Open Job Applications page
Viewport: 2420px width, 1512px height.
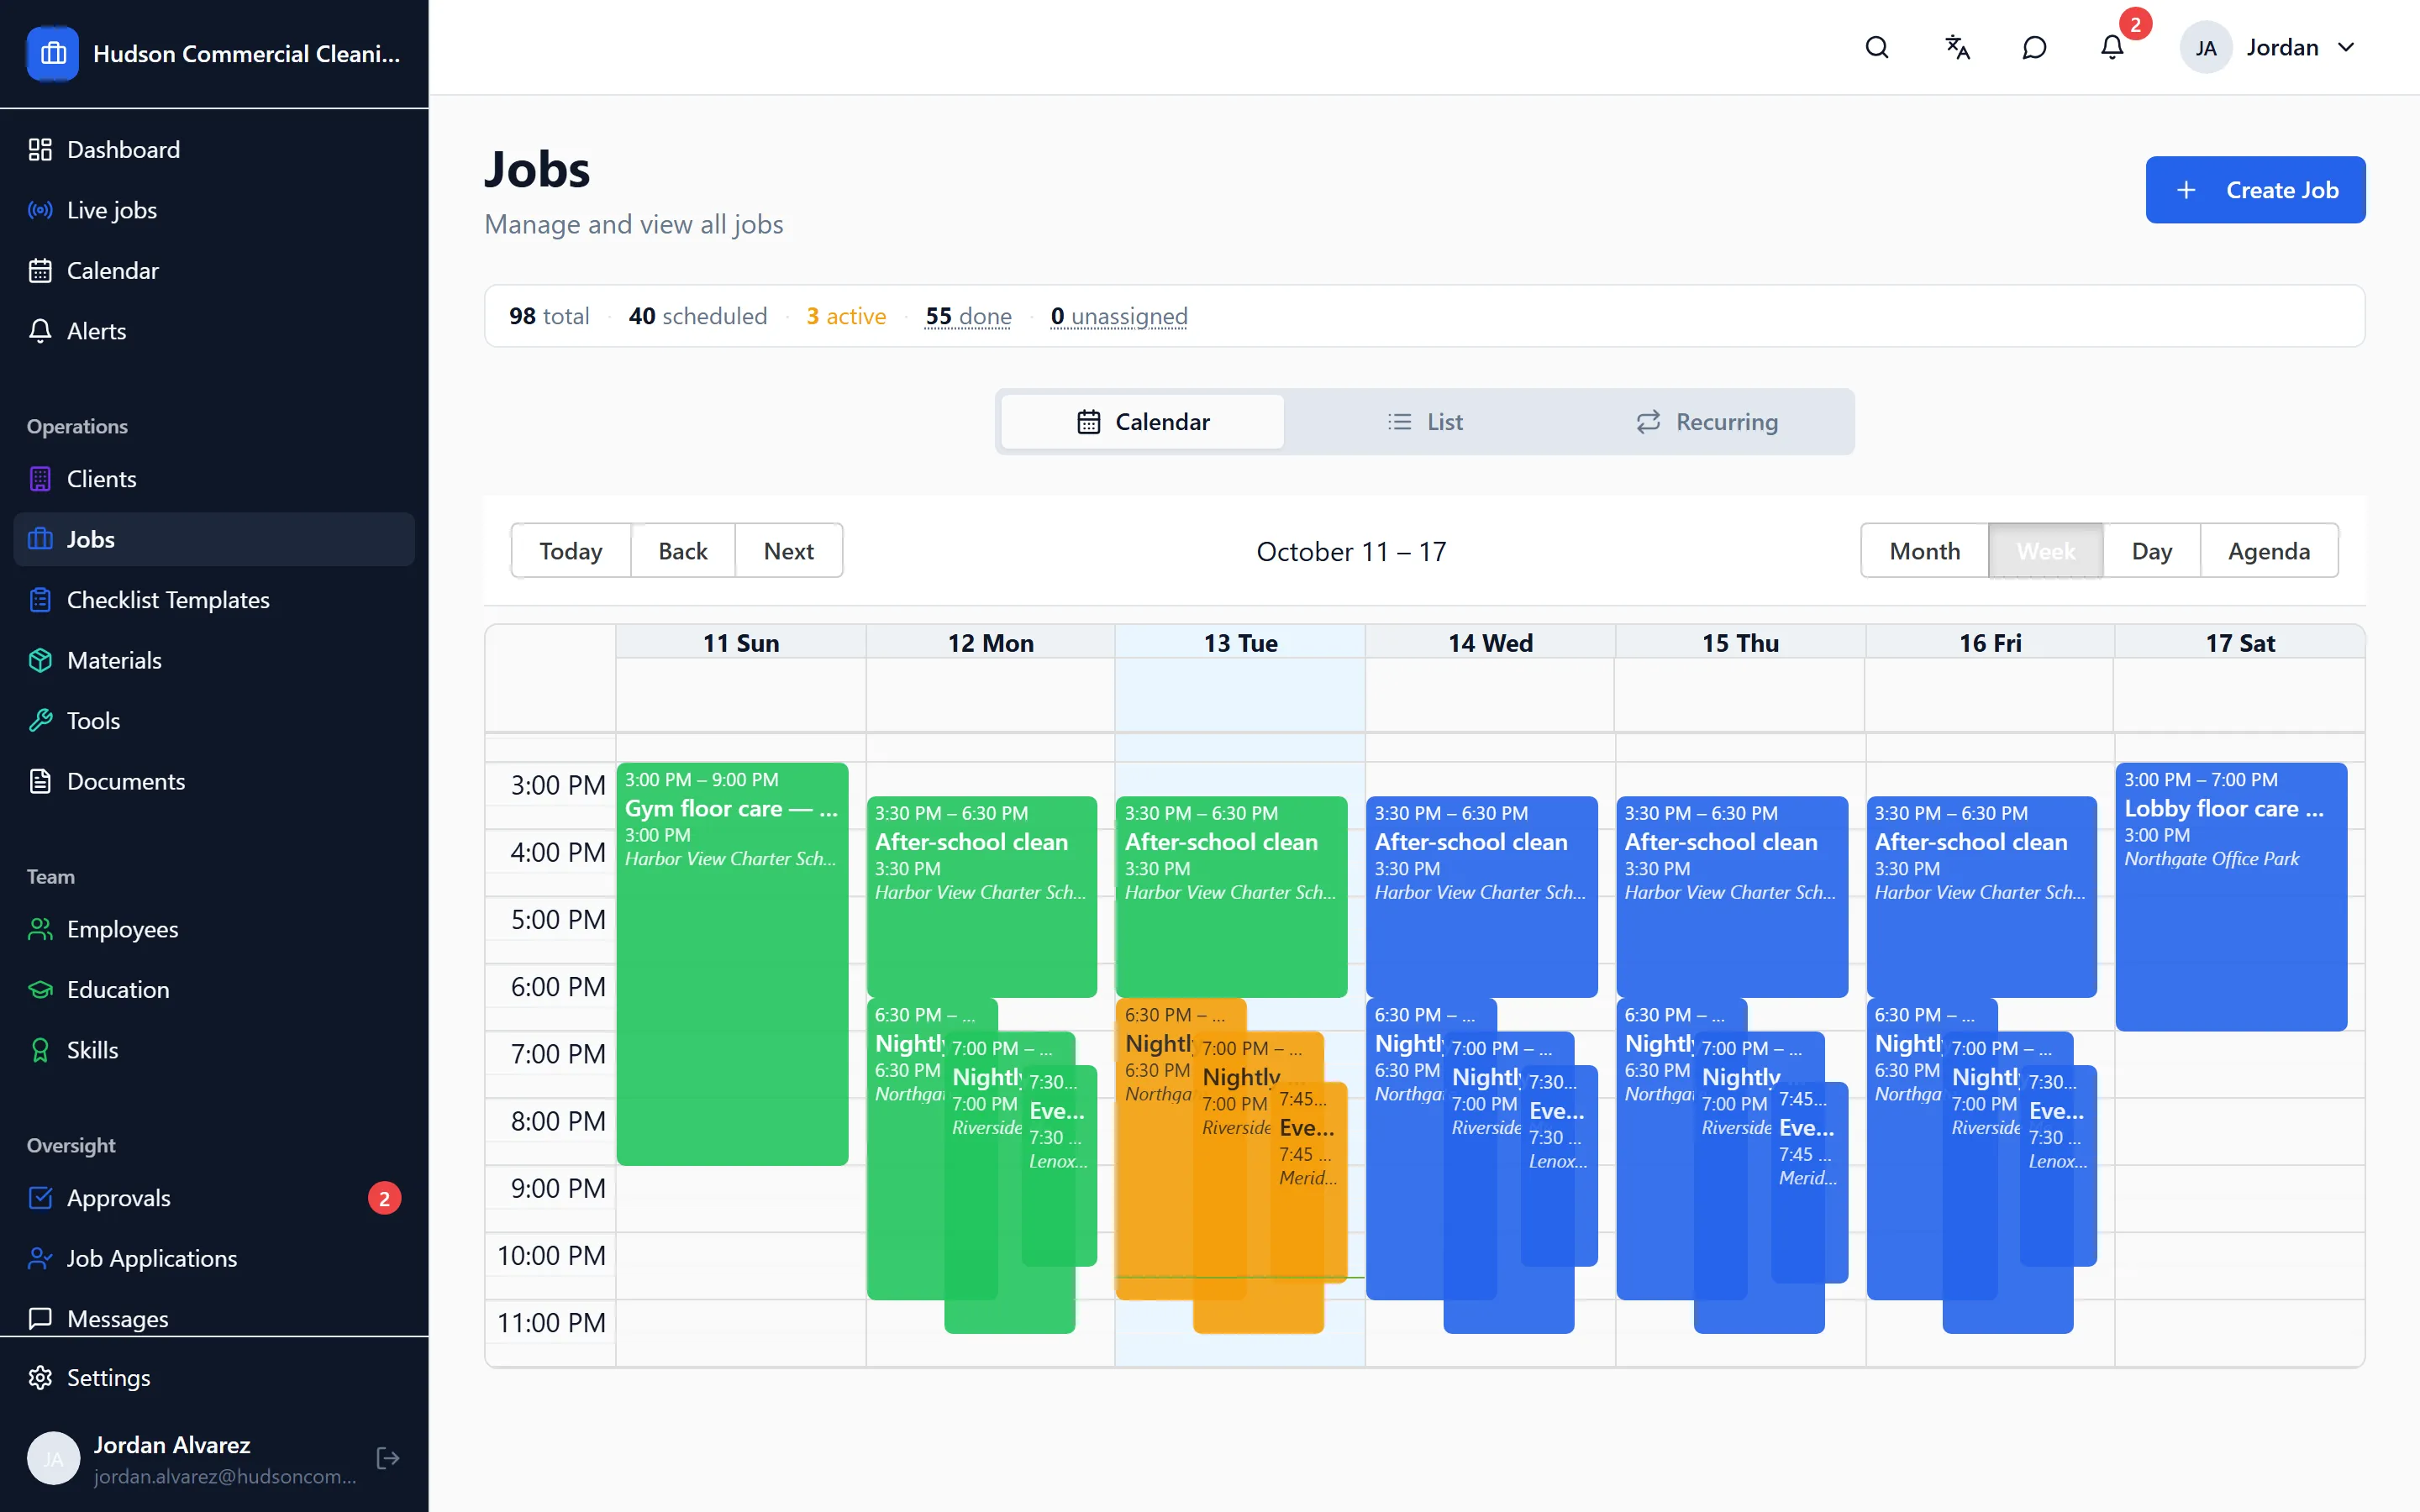point(214,1258)
